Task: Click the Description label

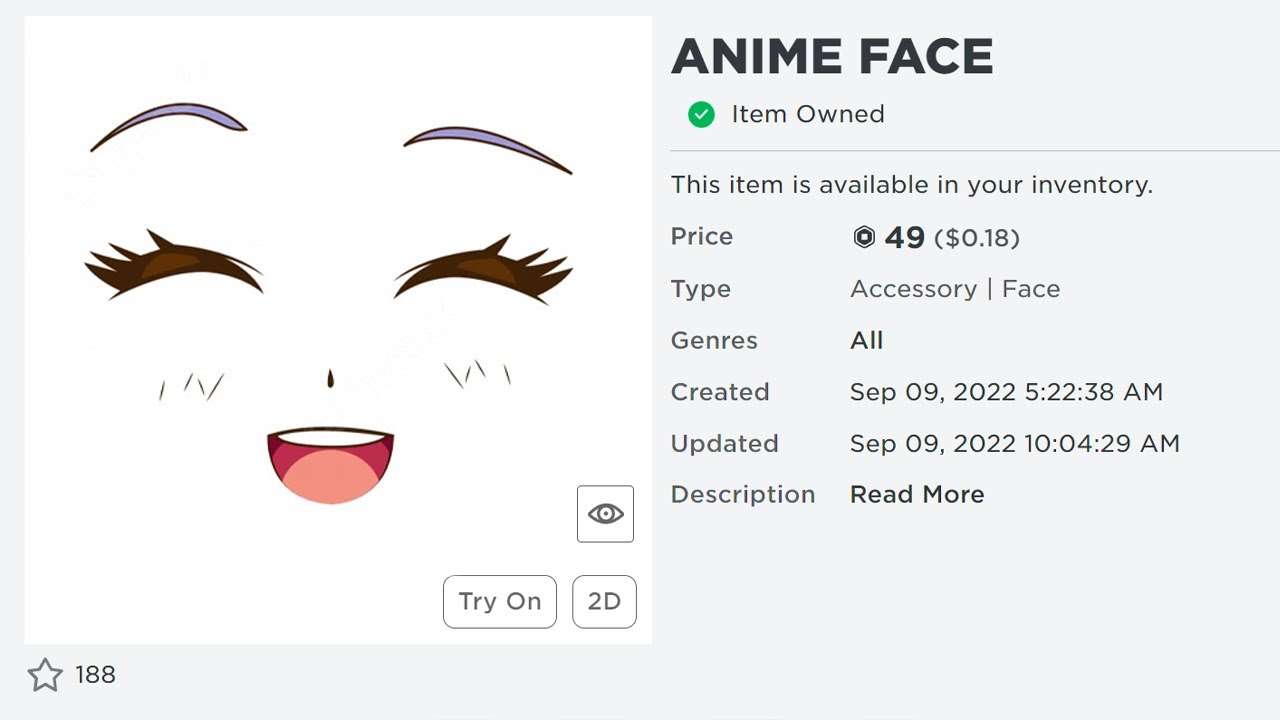Action: coord(743,494)
